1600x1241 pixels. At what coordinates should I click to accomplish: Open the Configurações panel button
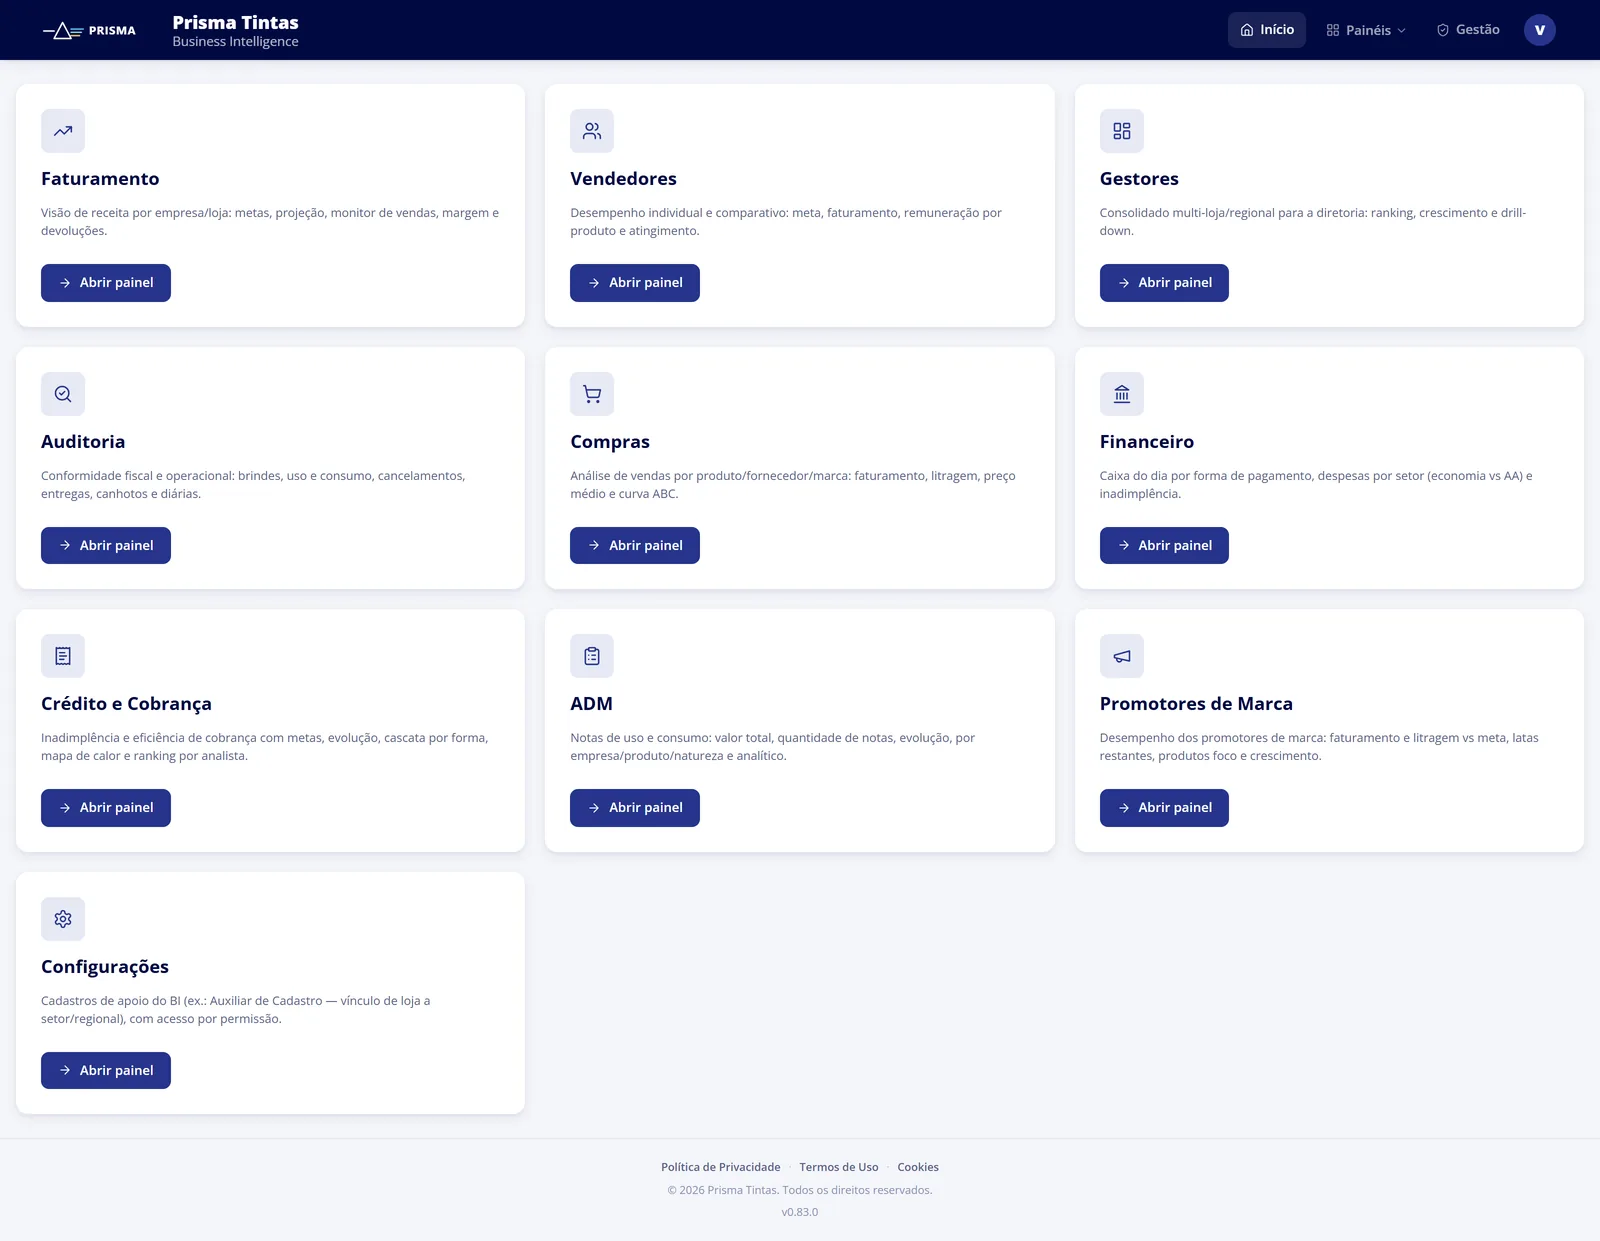[x=106, y=1071]
